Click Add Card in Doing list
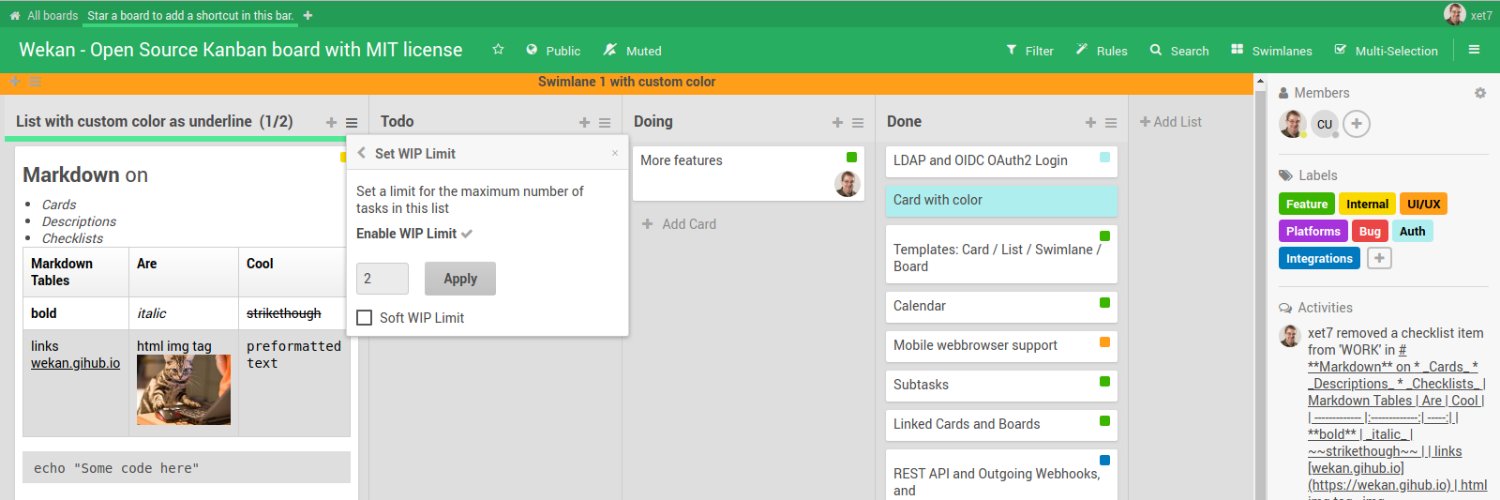This screenshot has width=1500, height=500. [679, 224]
